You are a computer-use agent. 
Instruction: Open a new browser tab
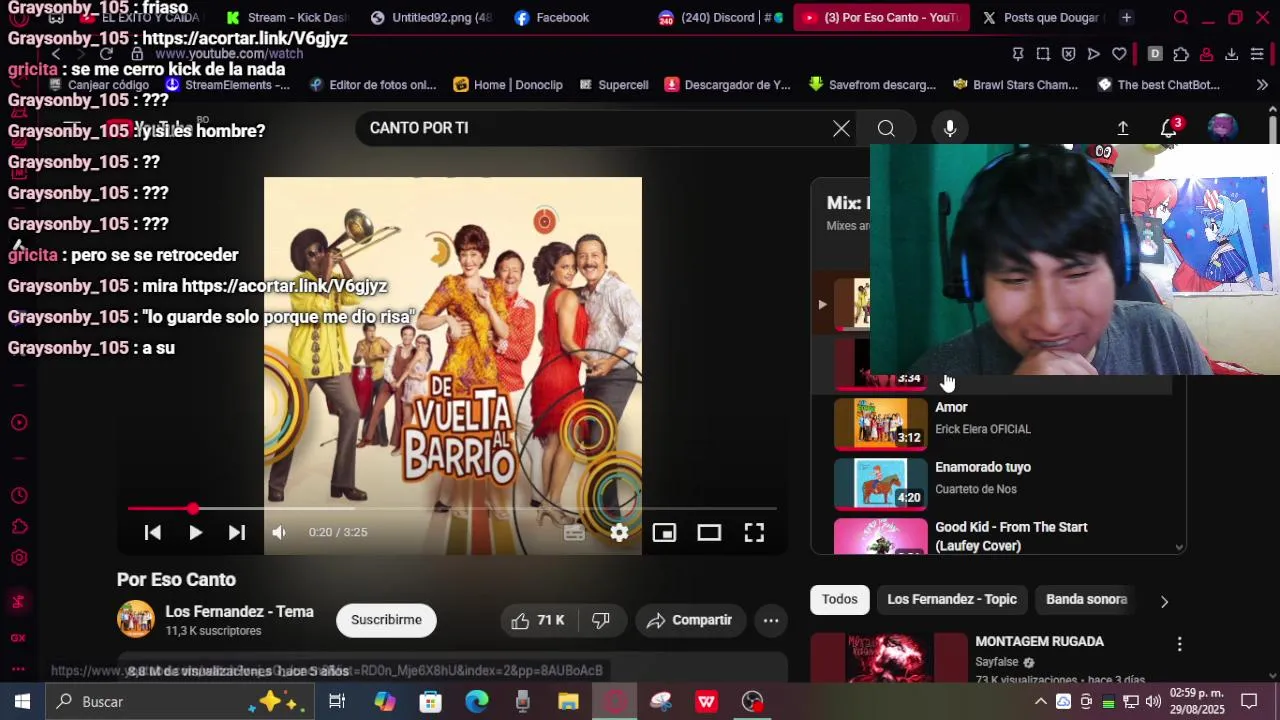[1126, 17]
